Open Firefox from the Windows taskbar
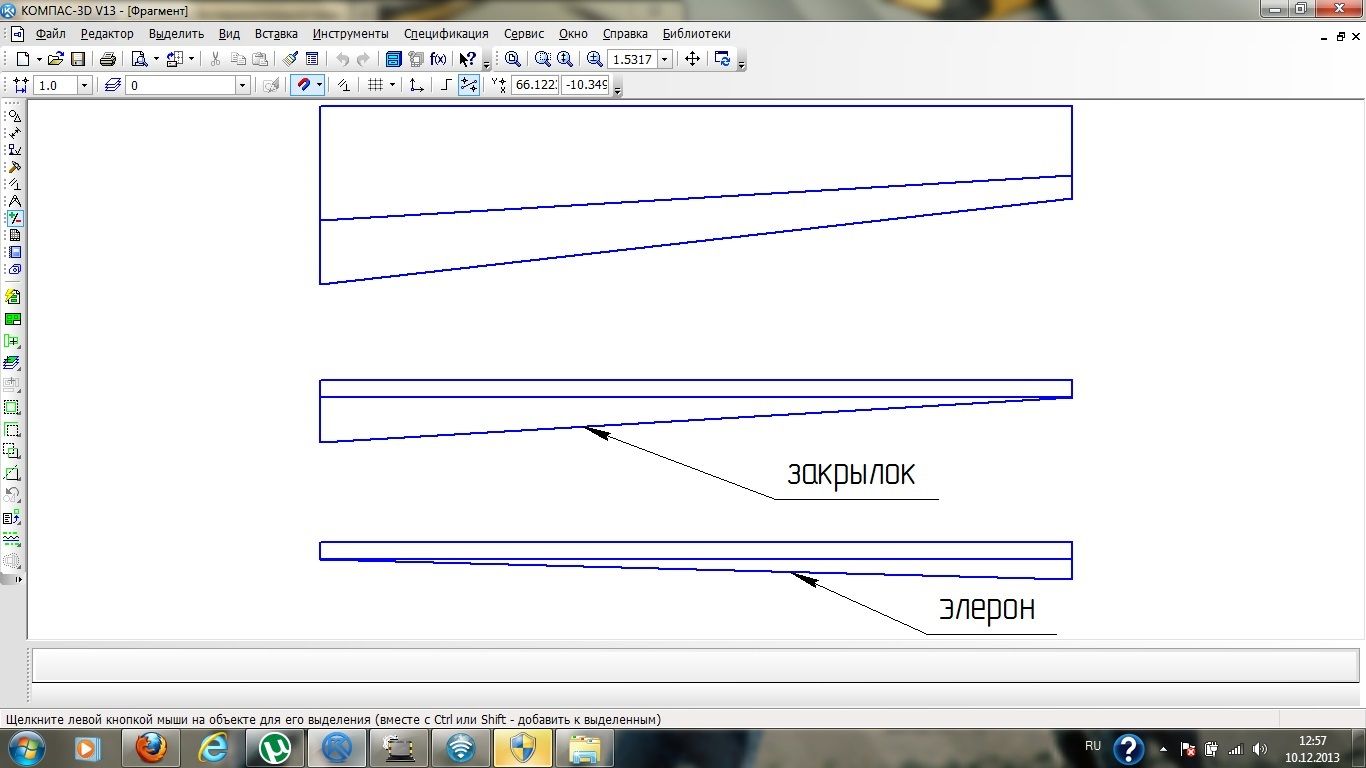 tap(151, 747)
